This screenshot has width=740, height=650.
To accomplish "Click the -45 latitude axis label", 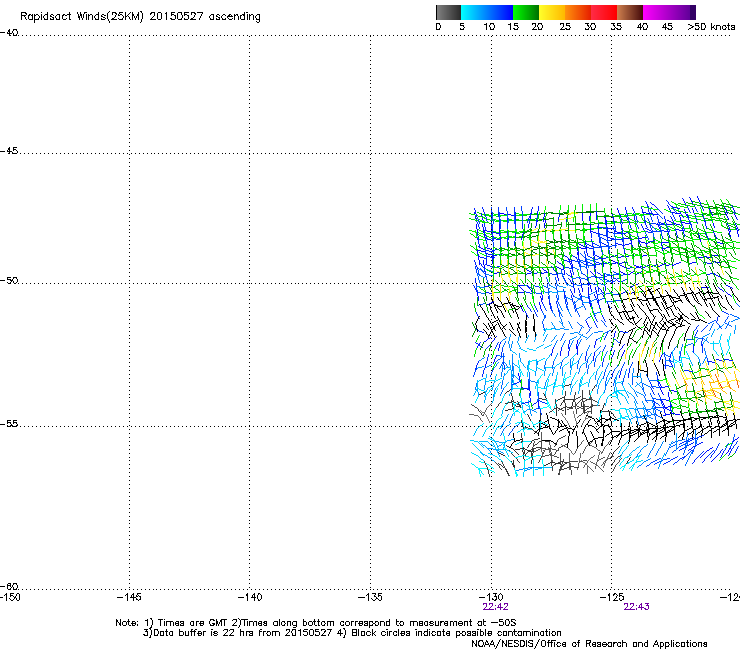I will pyautogui.click(x=9, y=151).
